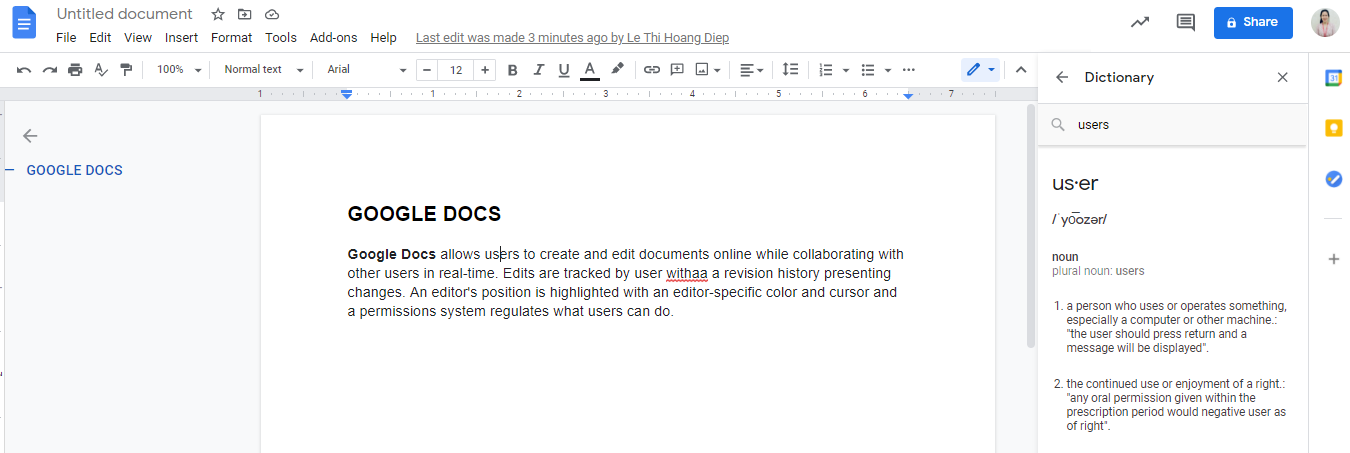The height and width of the screenshot is (453, 1350).
Task: Open the text color picker
Action: (590, 70)
